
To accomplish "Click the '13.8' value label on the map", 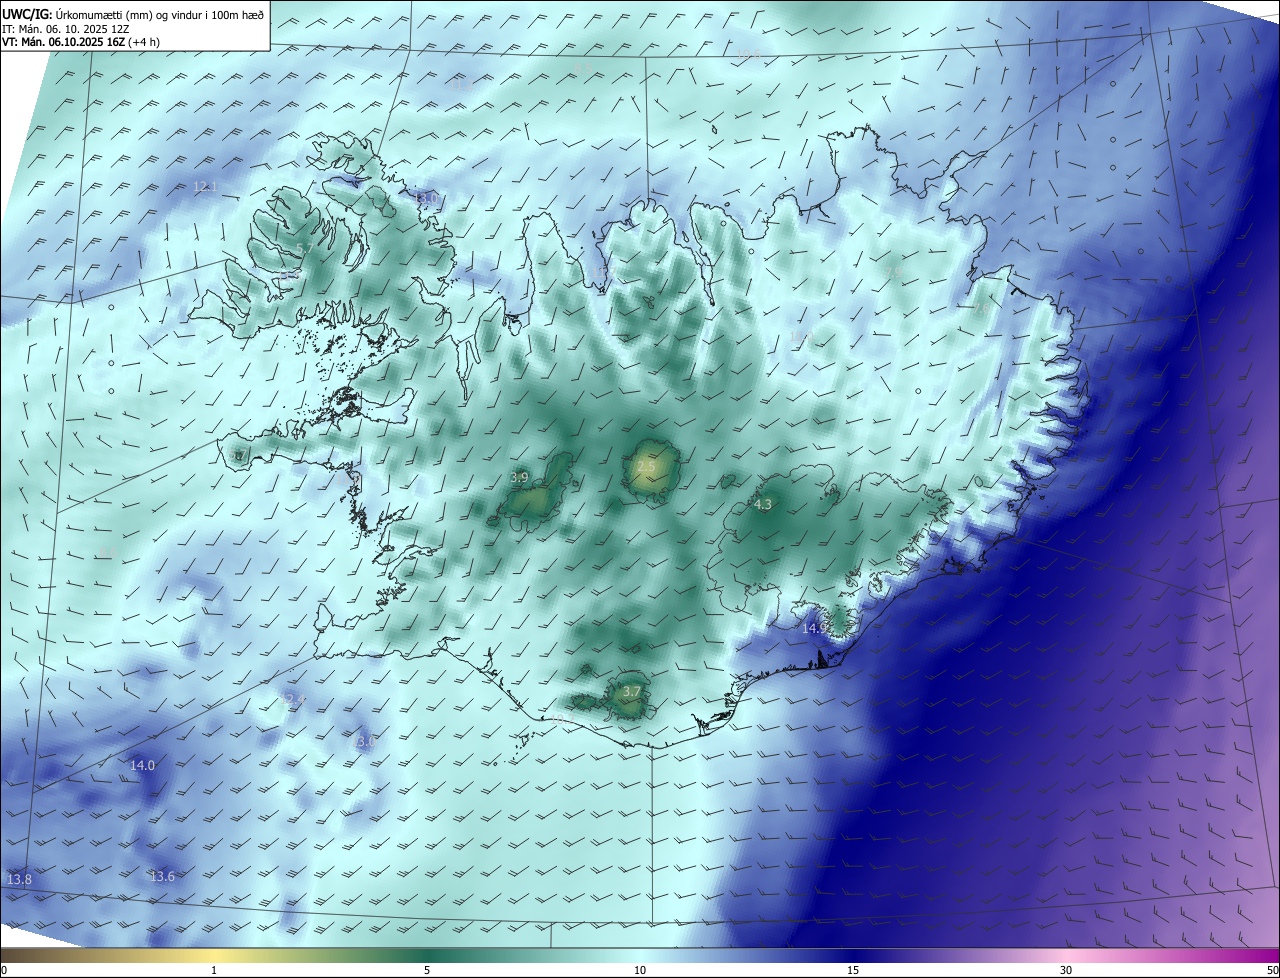I will [19, 880].
